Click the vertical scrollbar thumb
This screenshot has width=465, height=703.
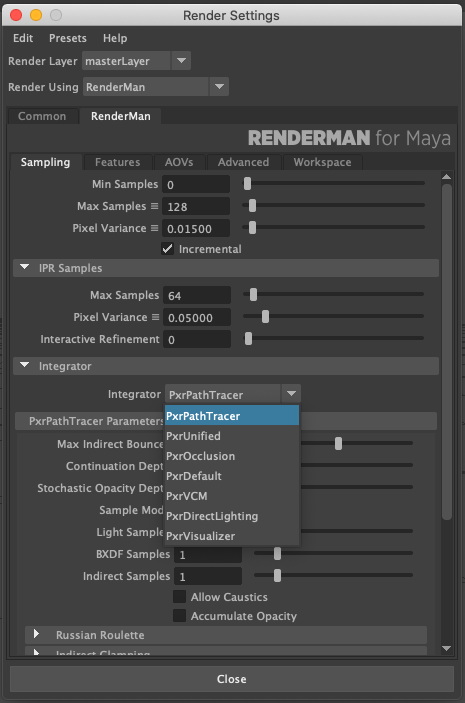coord(447,352)
